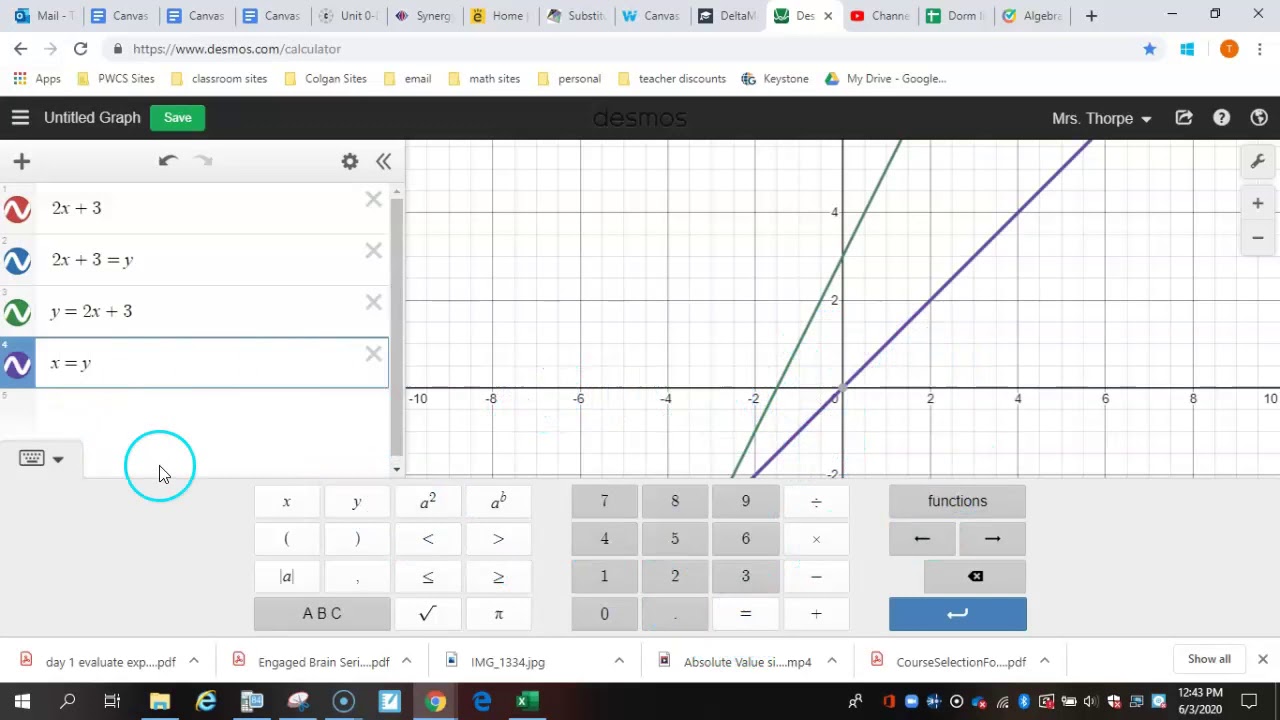Open graph settings wrench
This screenshot has height=720, width=1280.
tap(1258, 161)
